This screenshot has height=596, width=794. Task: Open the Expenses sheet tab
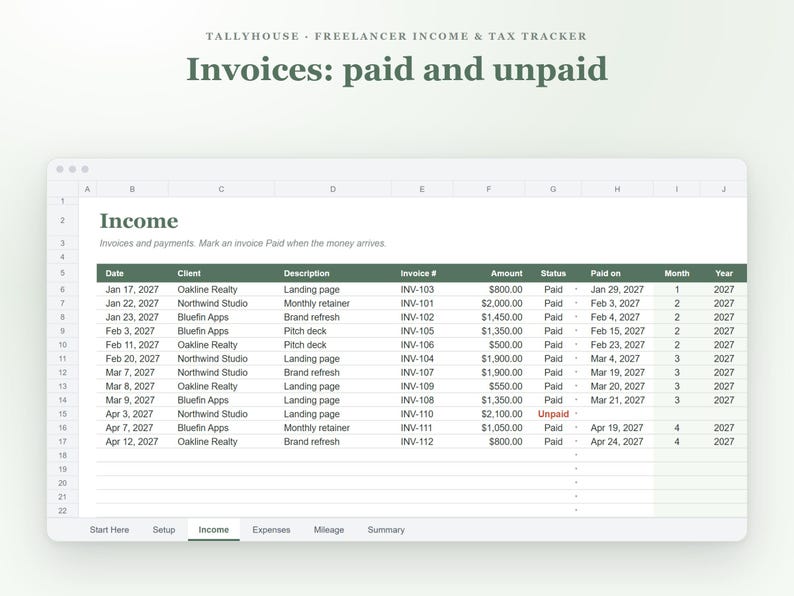[x=271, y=530]
